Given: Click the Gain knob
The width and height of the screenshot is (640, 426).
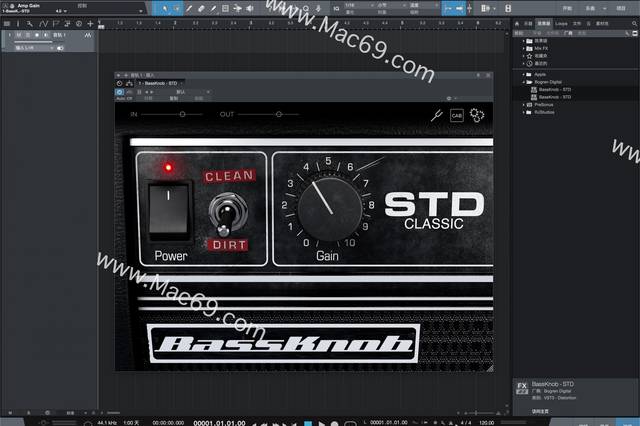Looking at the screenshot, I should 330,208.
